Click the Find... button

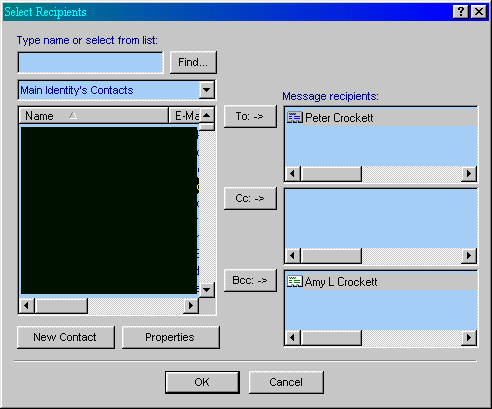pyautogui.click(x=193, y=62)
